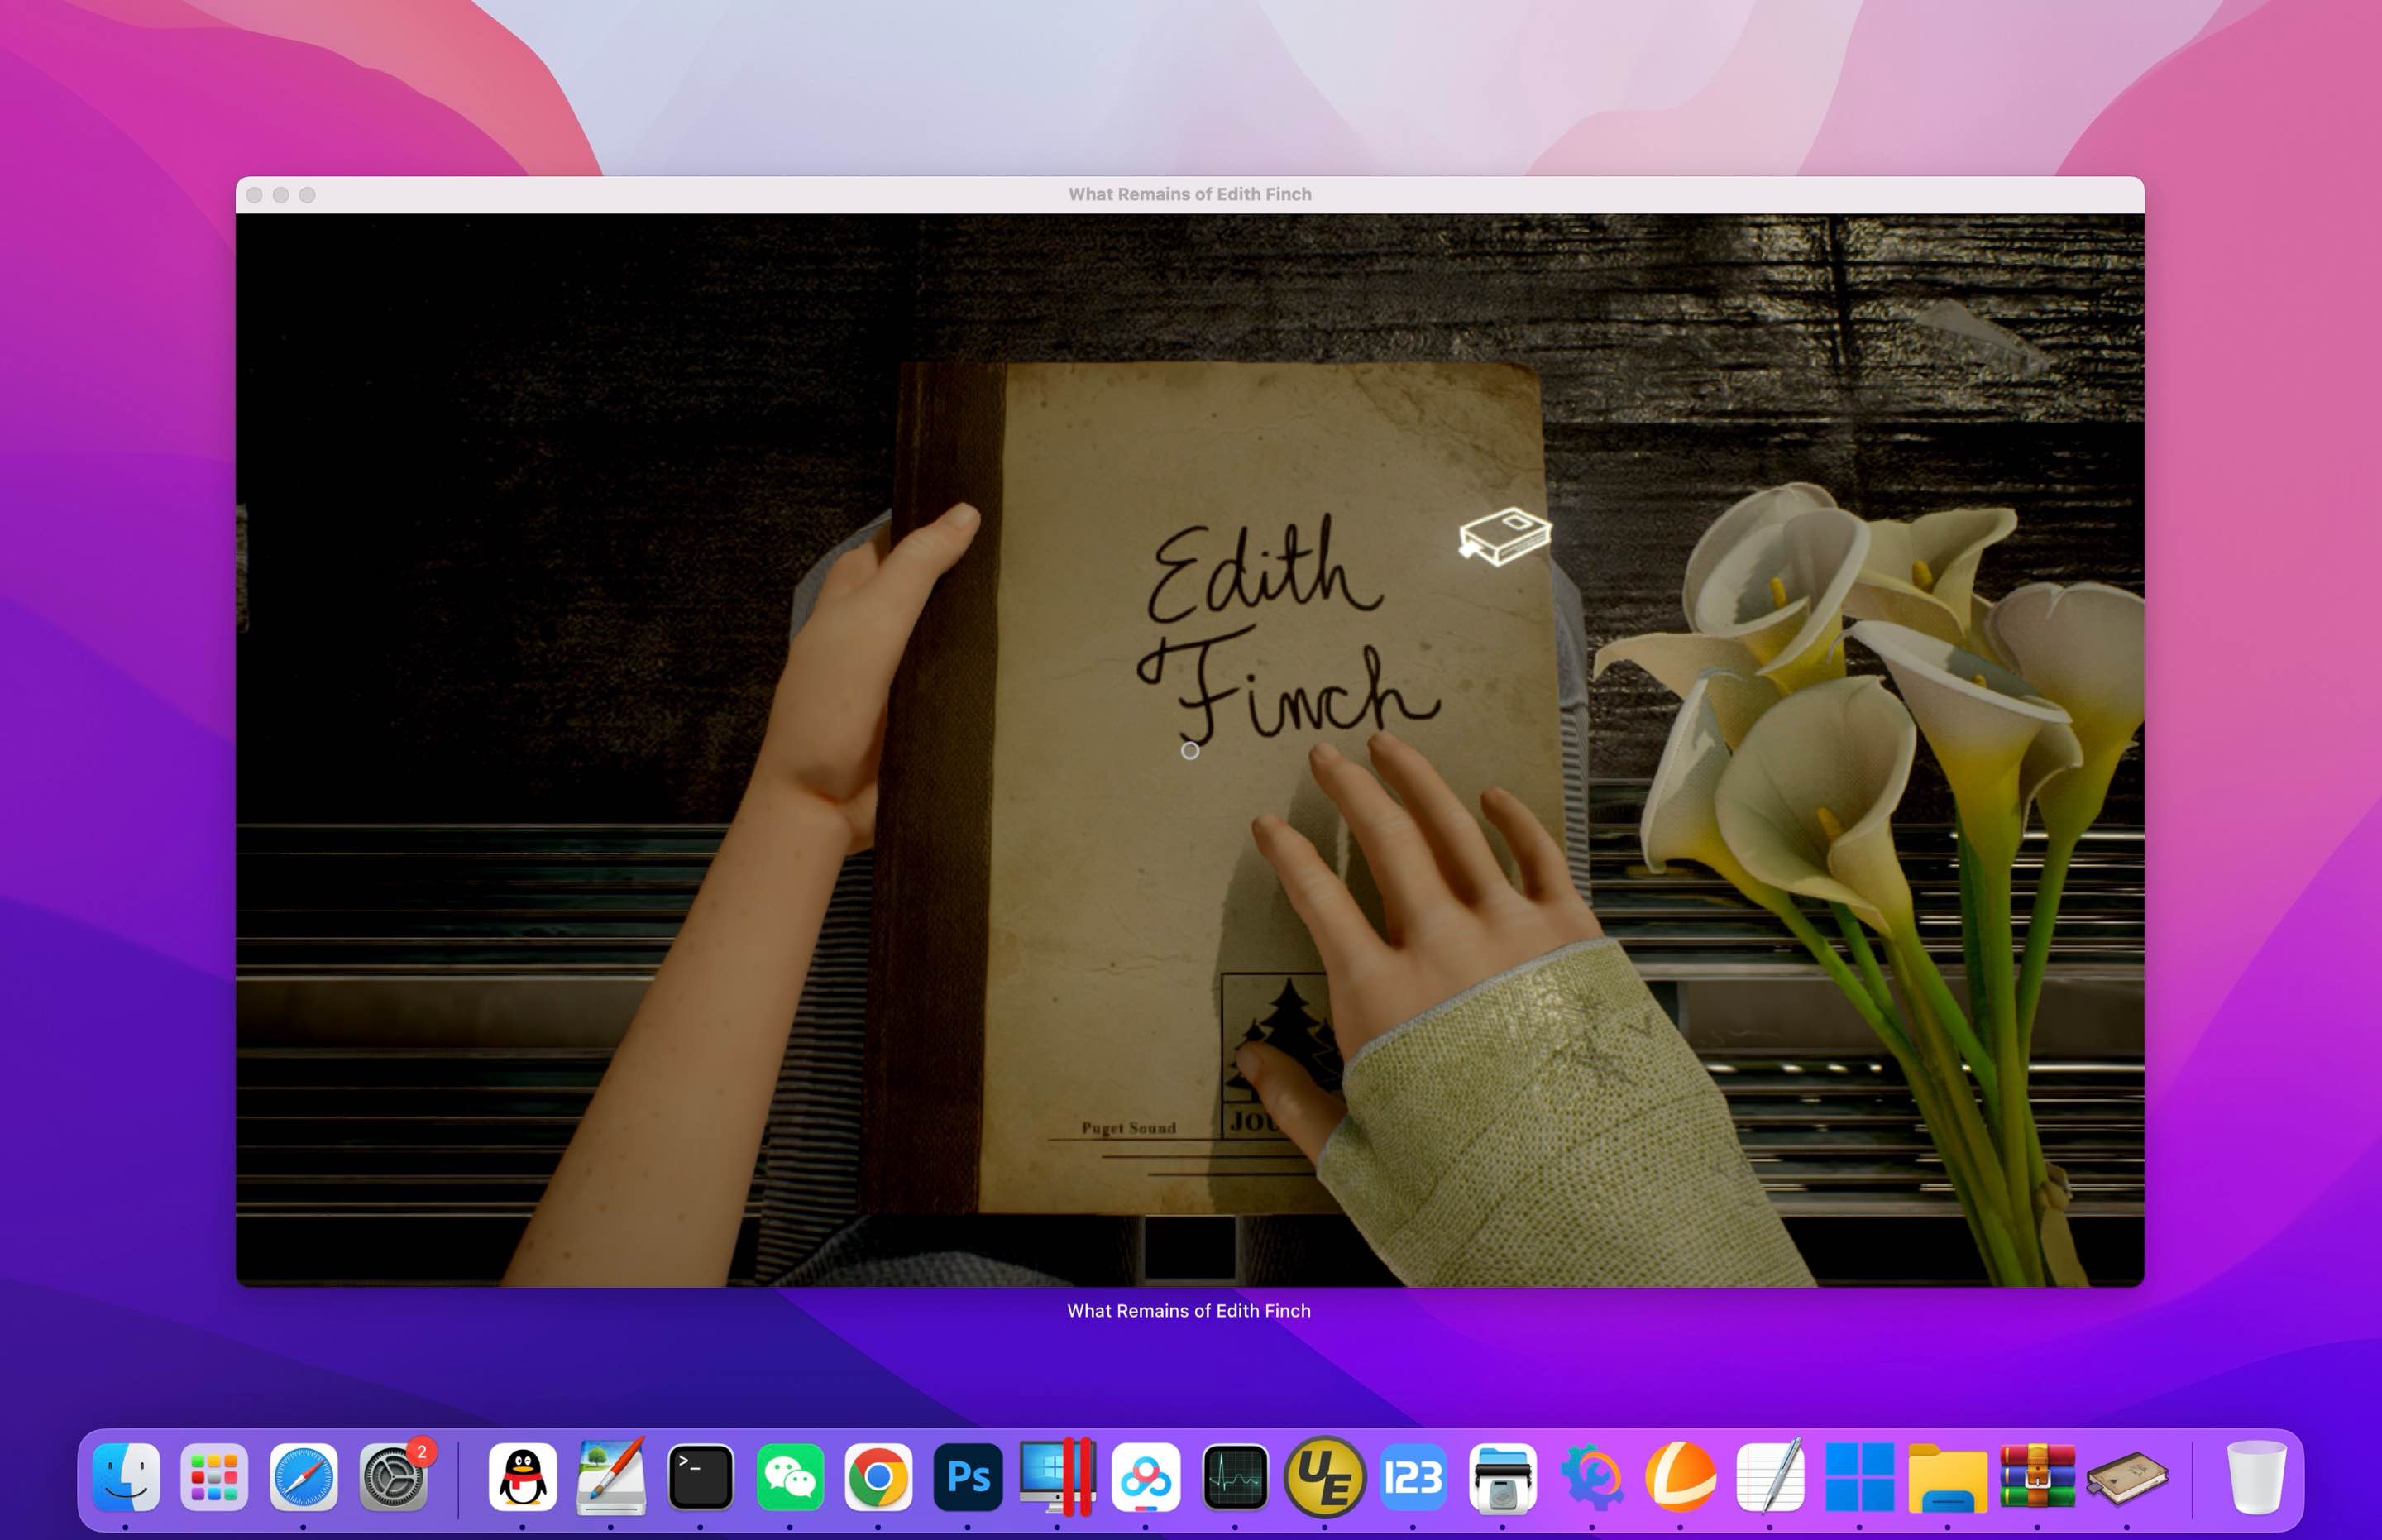Click the handwritten 'Edith' on journal cover

(x=1265, y=568)
